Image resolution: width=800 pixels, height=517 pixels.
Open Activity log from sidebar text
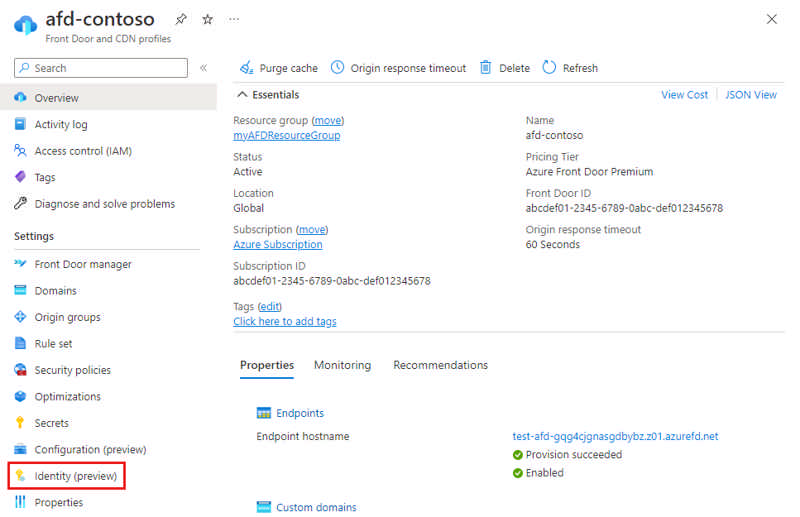61,125
